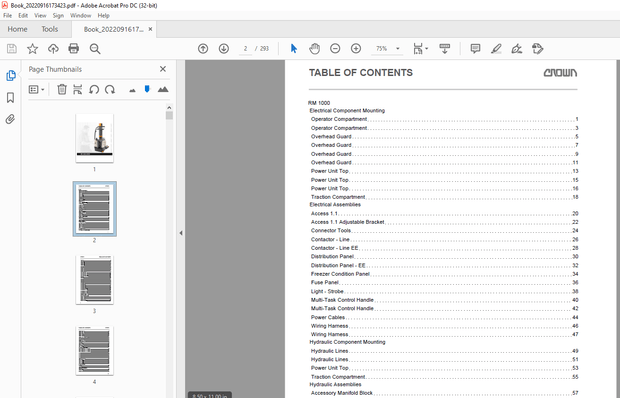Switch to the Tools tab
This screenshot has height=398, width=620.
(50, 29)
